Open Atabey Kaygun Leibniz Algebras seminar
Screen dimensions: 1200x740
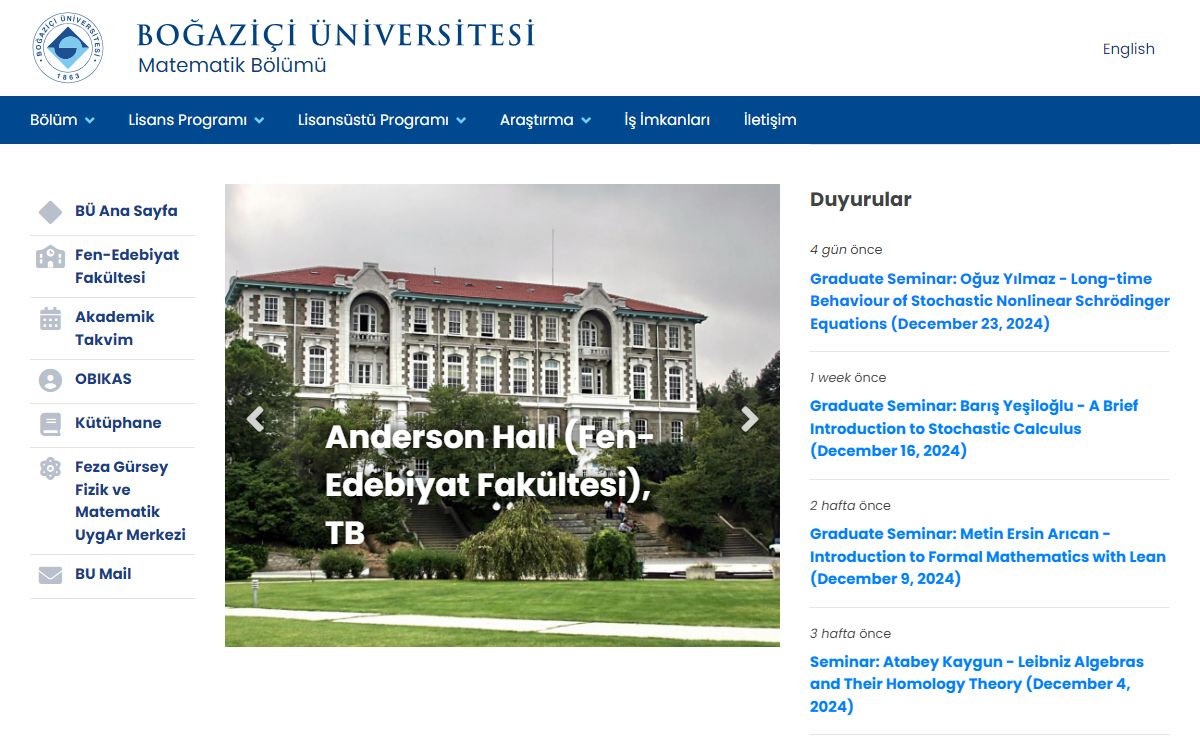click(977, 684)
